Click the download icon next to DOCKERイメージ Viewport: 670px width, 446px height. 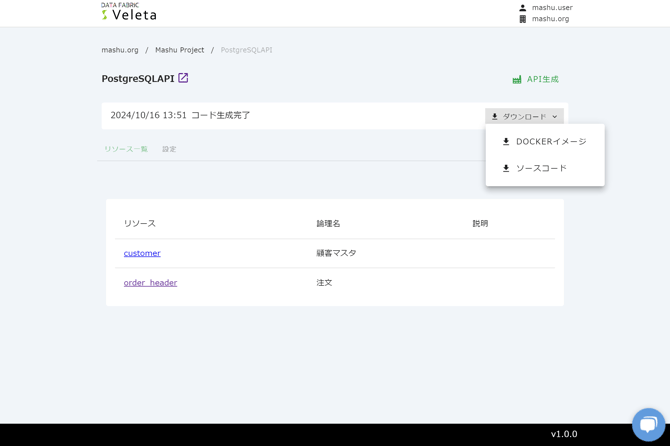click(506, 142)
